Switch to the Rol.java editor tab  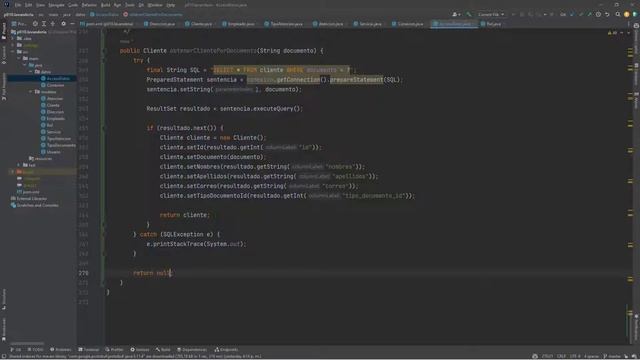pyautogui.click(x=491, y=24)
